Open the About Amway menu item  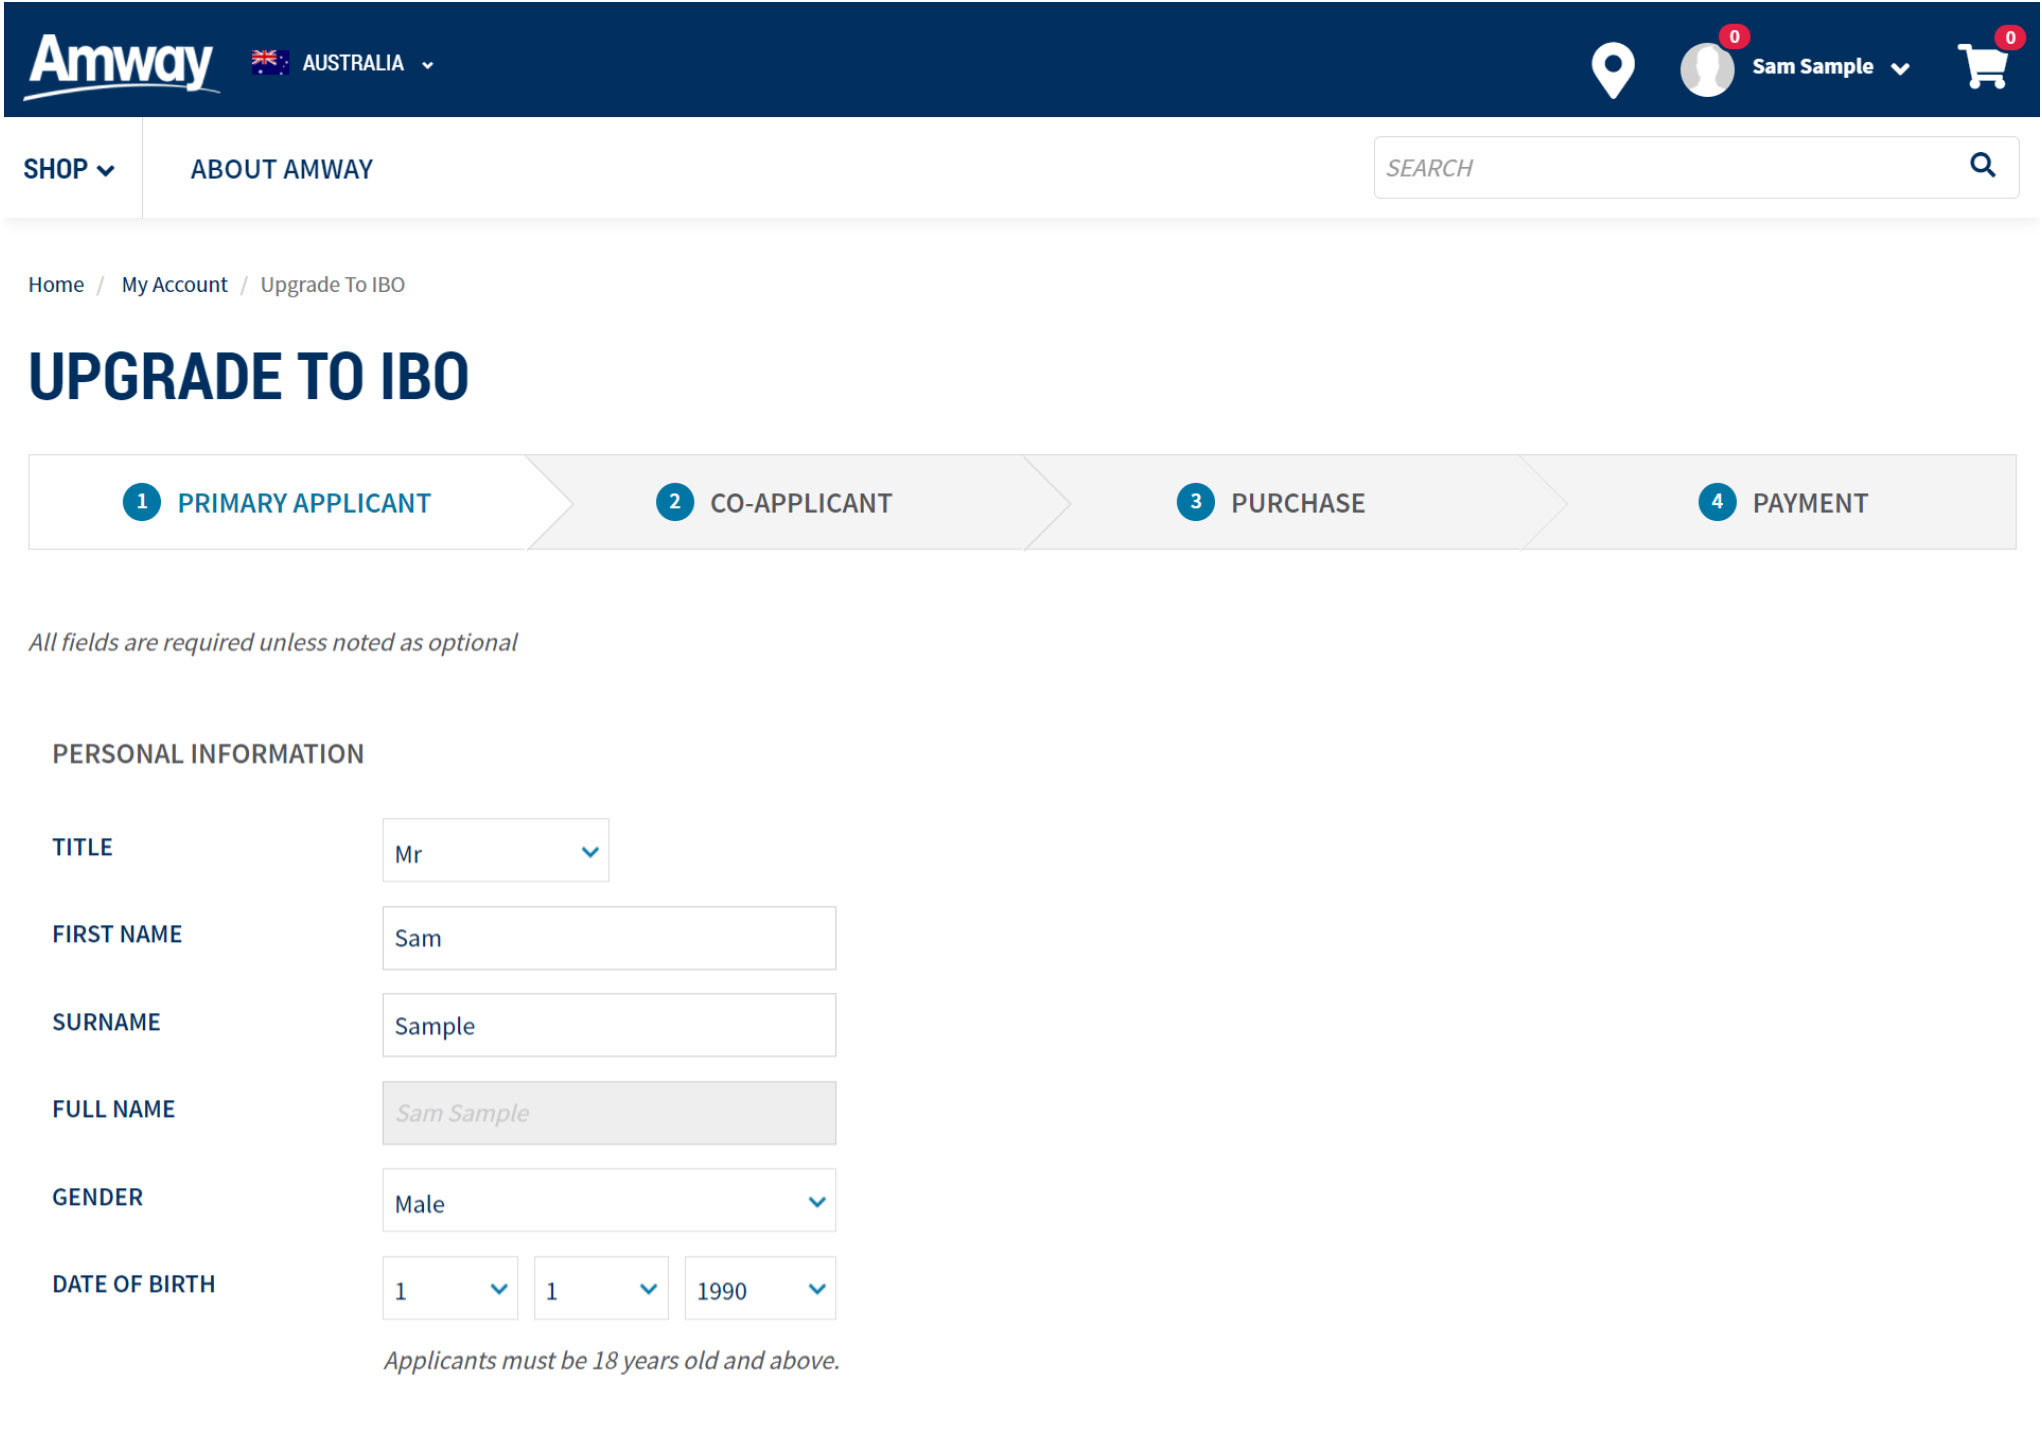282,169
